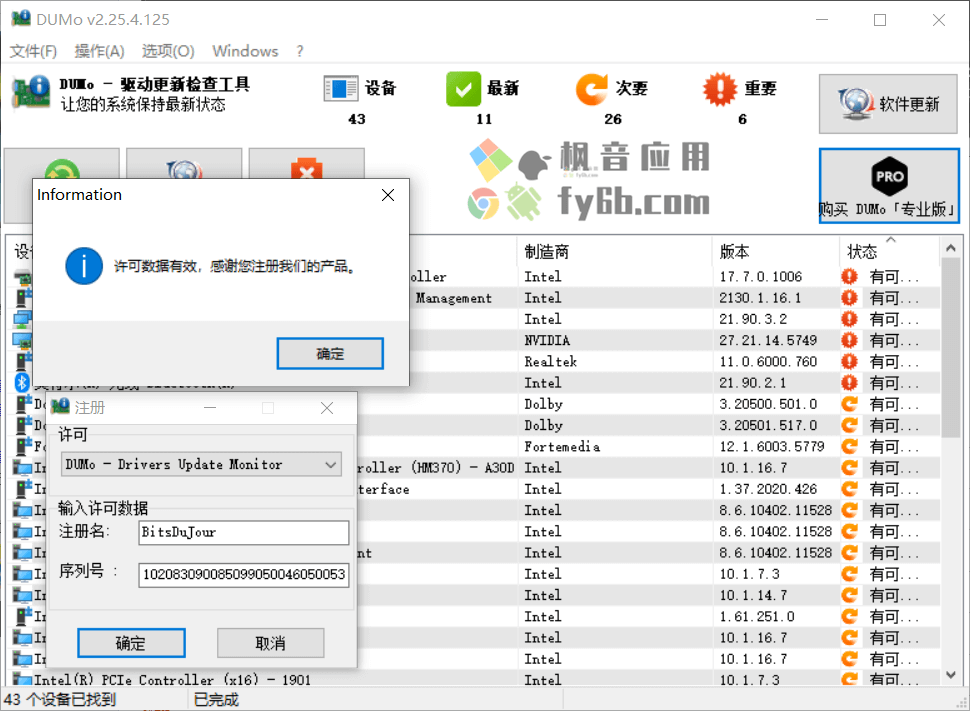This screenshot has width=970, height=711.
Task: Click the orange status icon for version 1.61.251.0
Action: [x=849, y=616]
